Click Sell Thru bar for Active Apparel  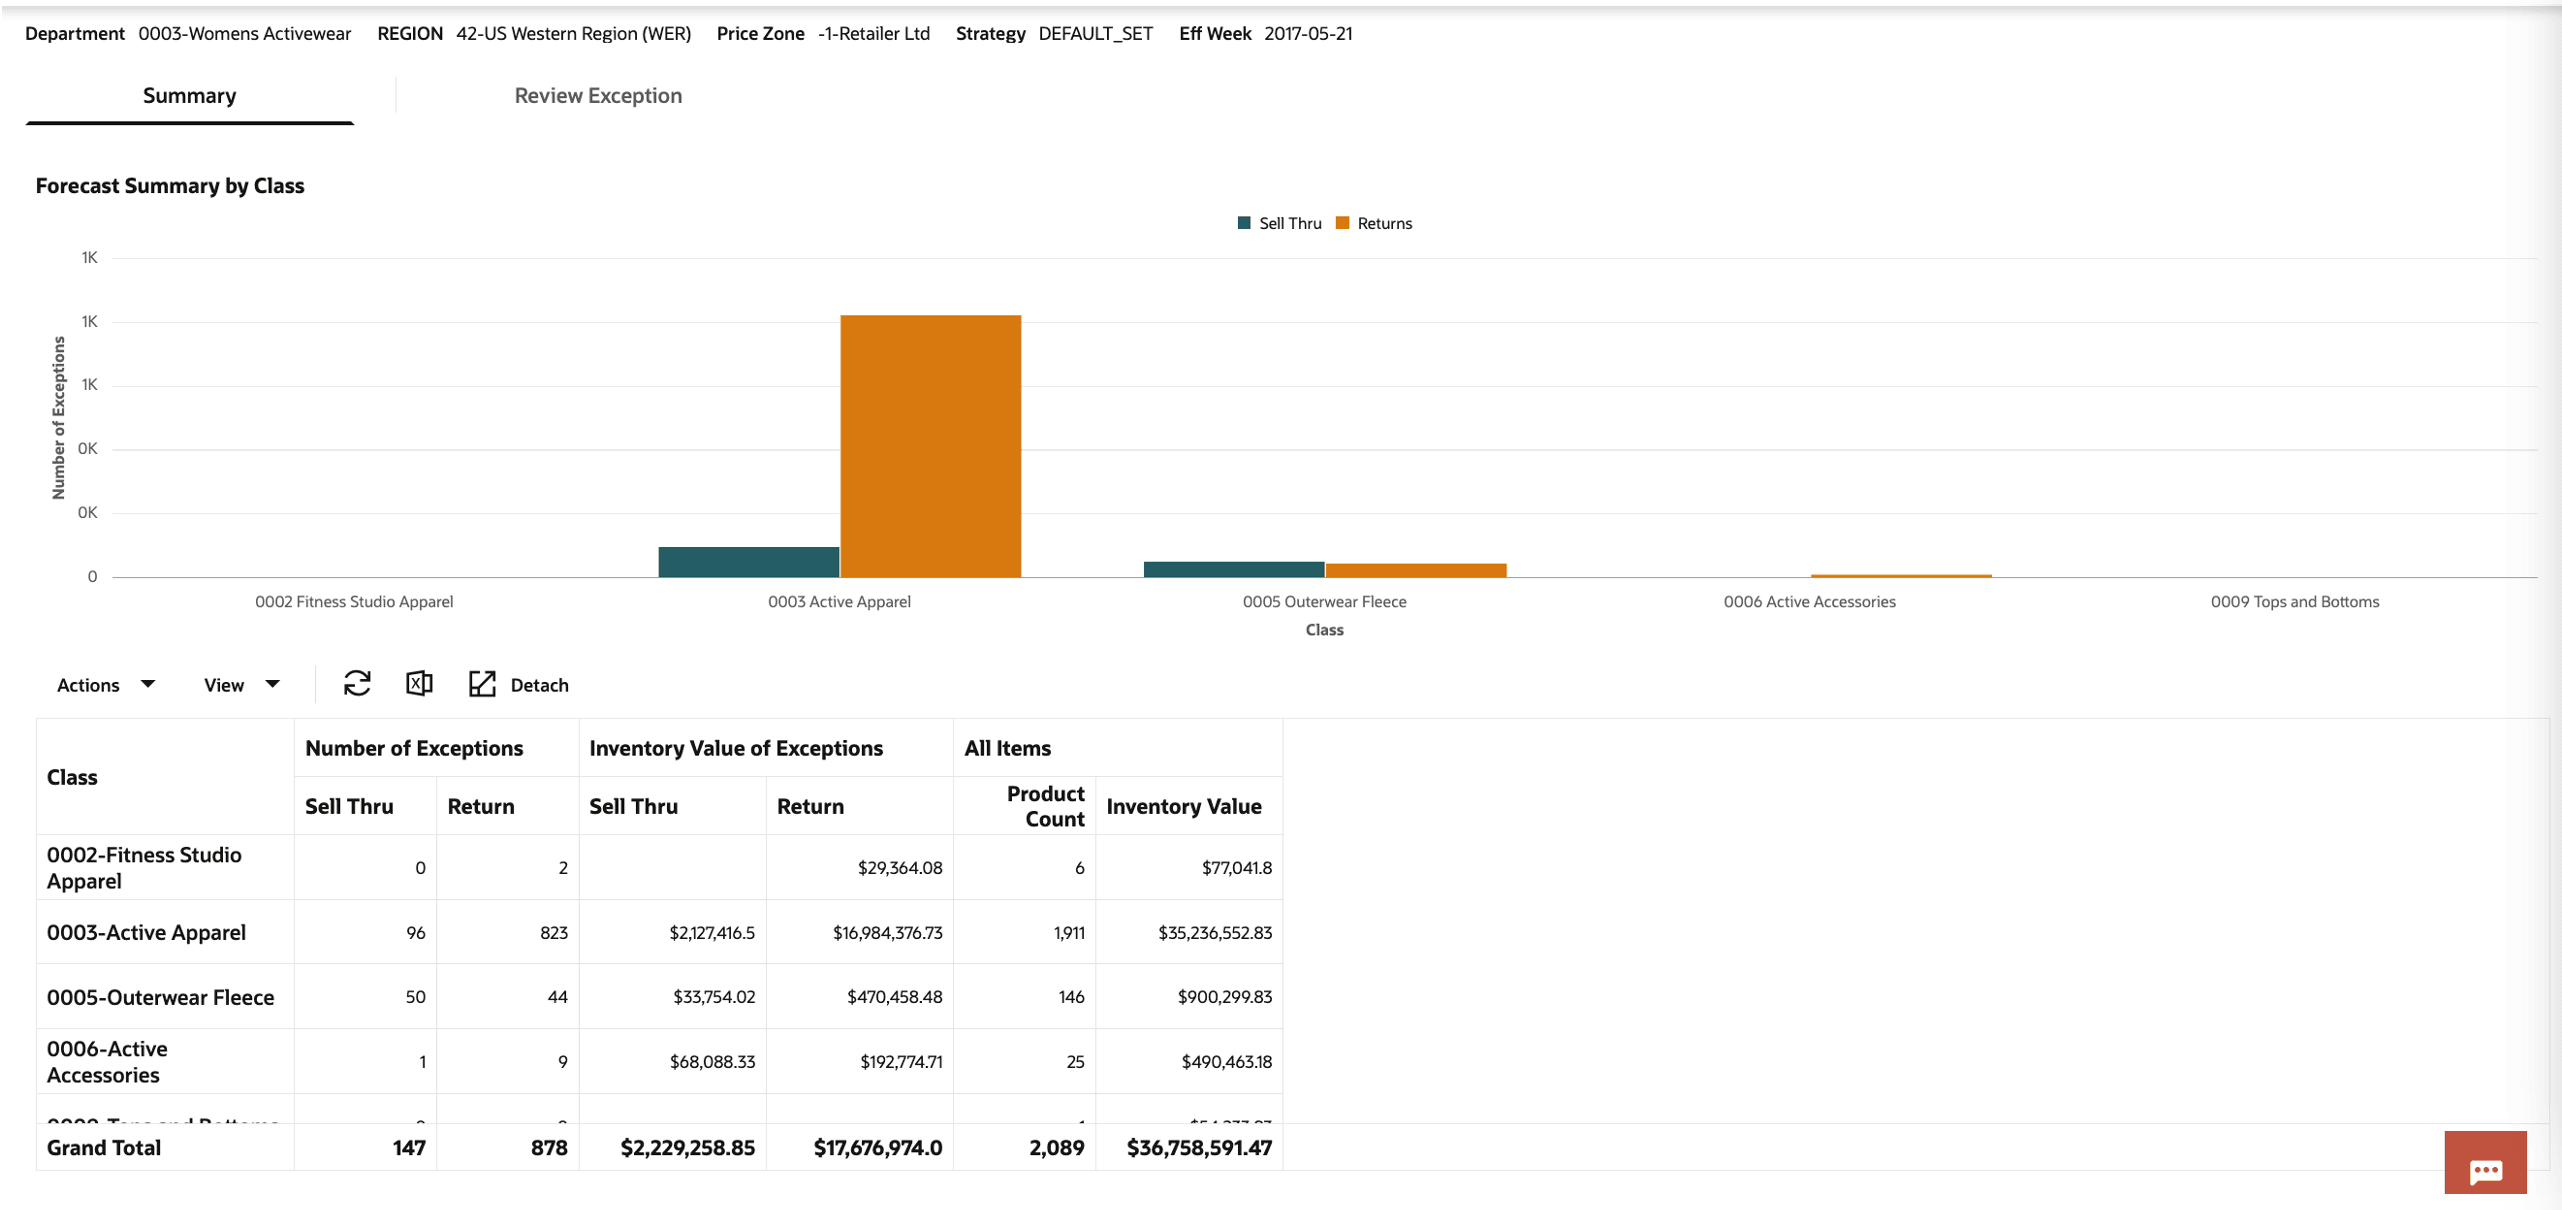tap(748, 562)
